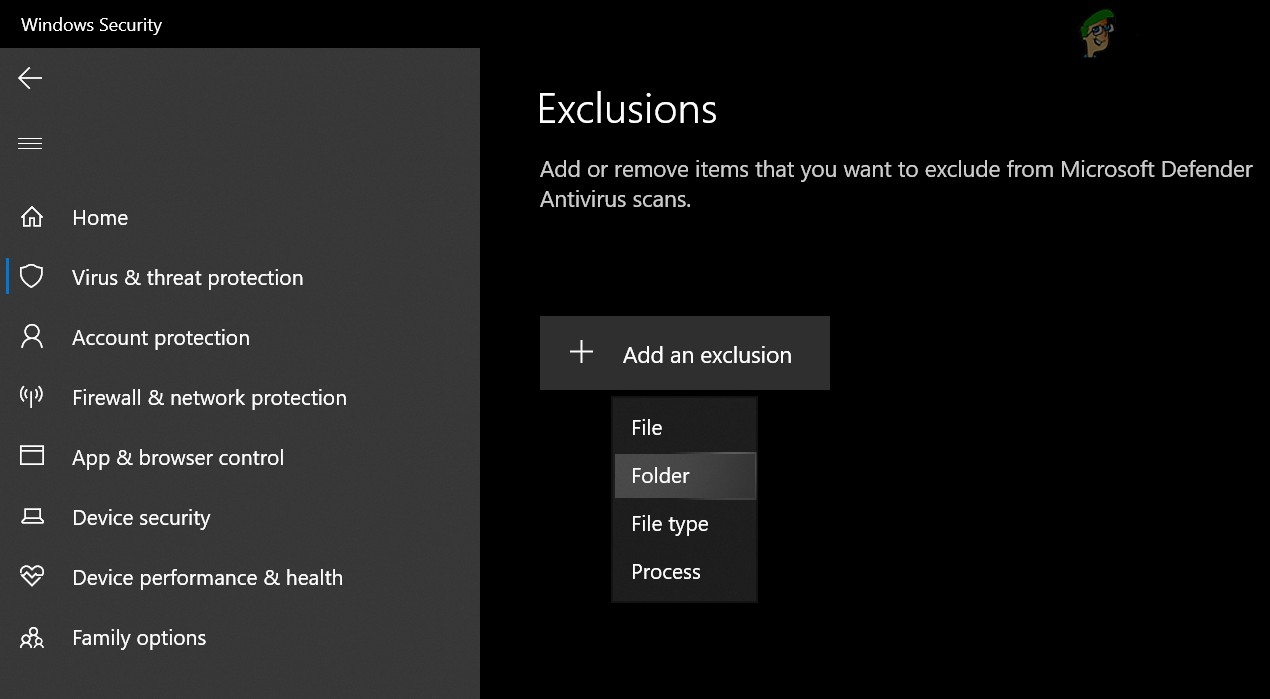Click the exclusions description text
The height and width of the screenshot is (699, 1270).
(x=896, y=184)
